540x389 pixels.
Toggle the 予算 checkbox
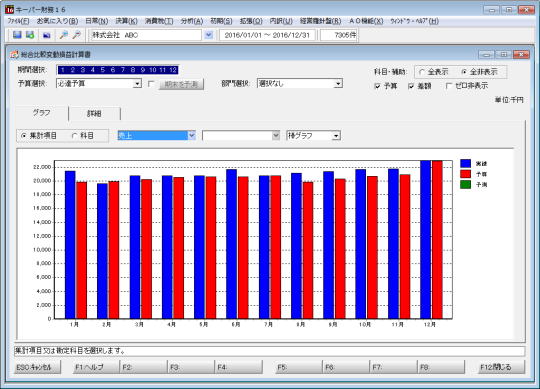click(x=377, y=86)
